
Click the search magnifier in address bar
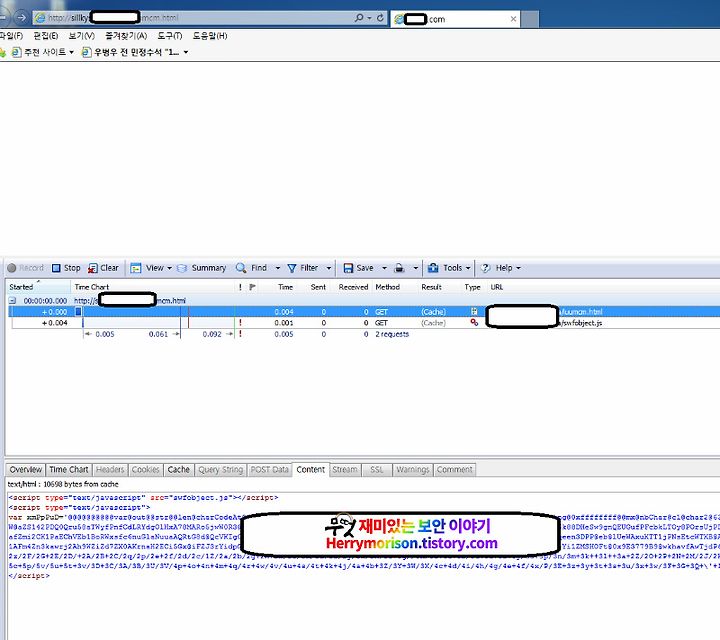(359, 18)
